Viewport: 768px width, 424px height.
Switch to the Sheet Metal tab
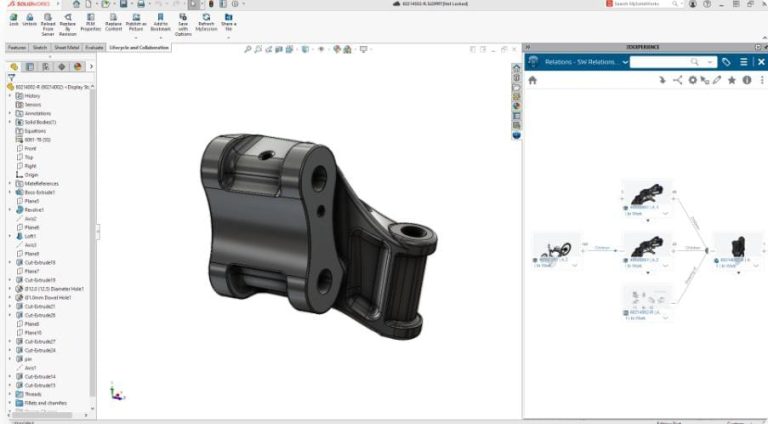tap(67, 47)
